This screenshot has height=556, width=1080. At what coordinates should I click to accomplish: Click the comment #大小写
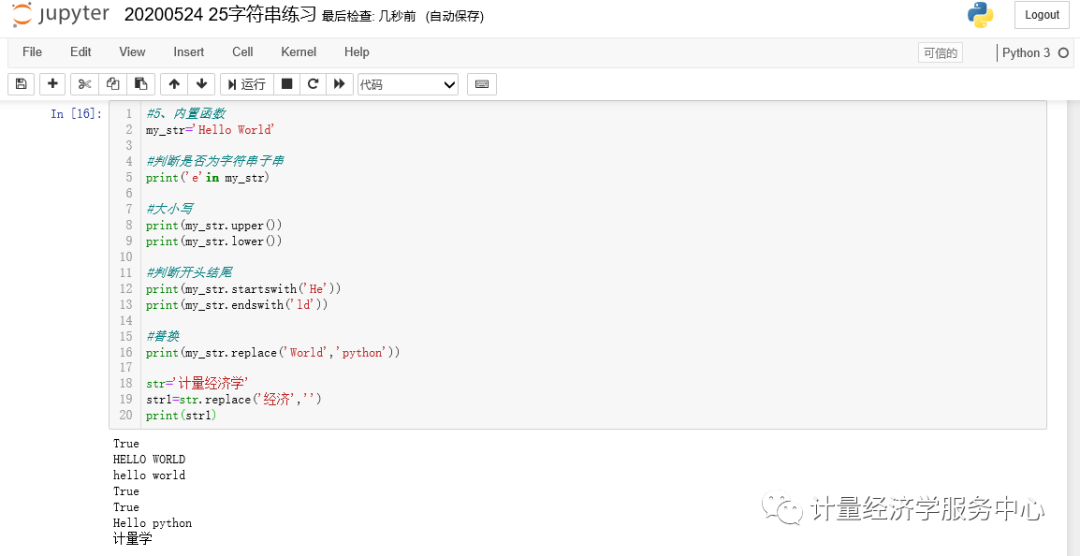tap(169, 209)
